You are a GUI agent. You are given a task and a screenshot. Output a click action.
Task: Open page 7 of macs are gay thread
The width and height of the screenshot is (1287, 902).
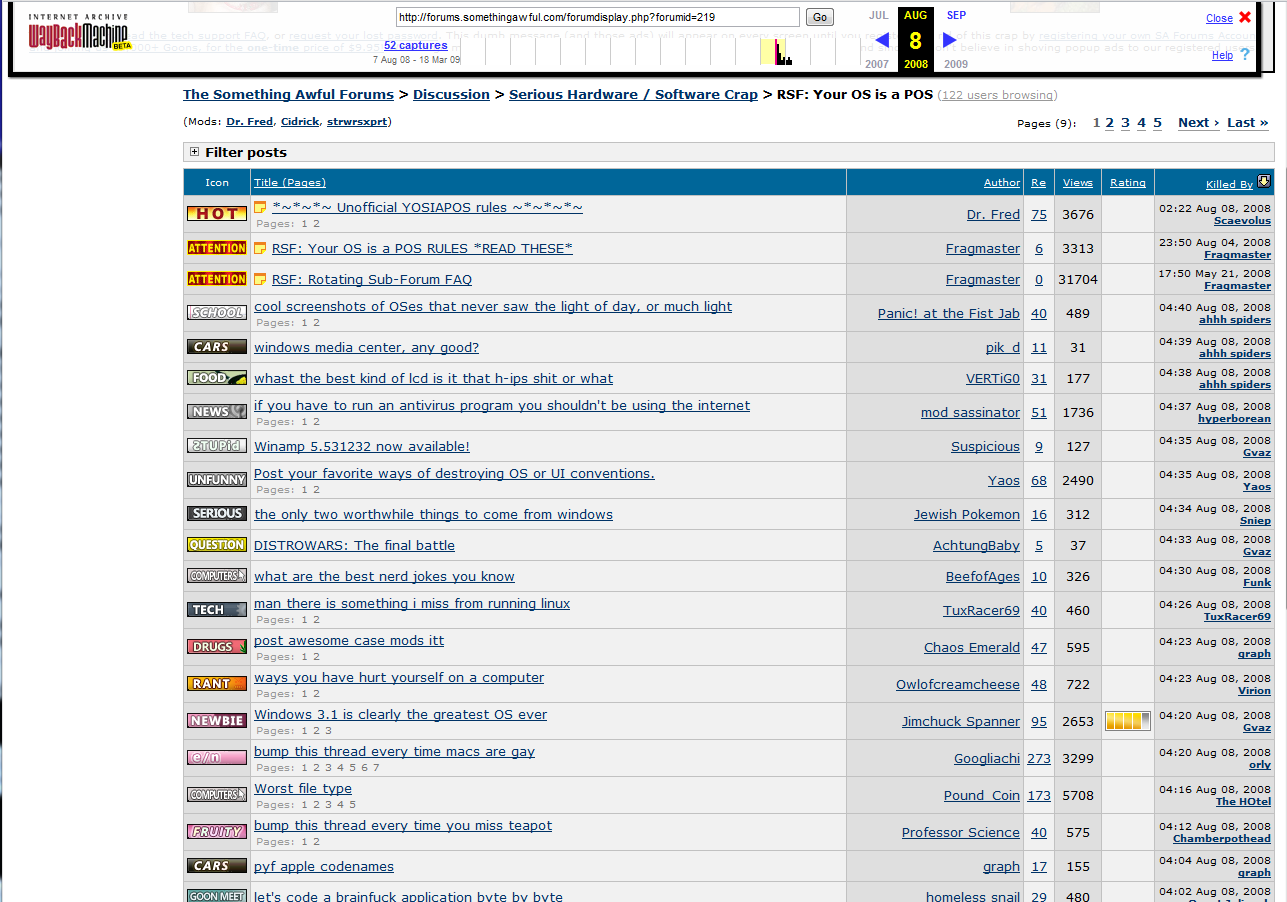pyautogui.click(x=376, y=768)
